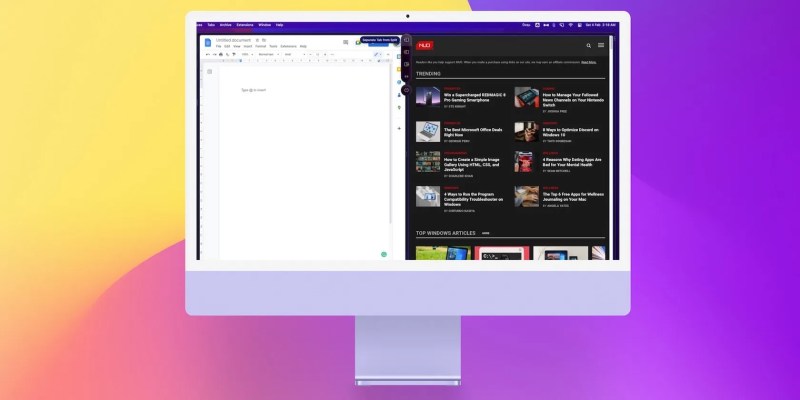Image resolution: width=800 pixels, height=400 pixels.
Task: Click the swap panes arrows icon
Action: coord(407,77)
